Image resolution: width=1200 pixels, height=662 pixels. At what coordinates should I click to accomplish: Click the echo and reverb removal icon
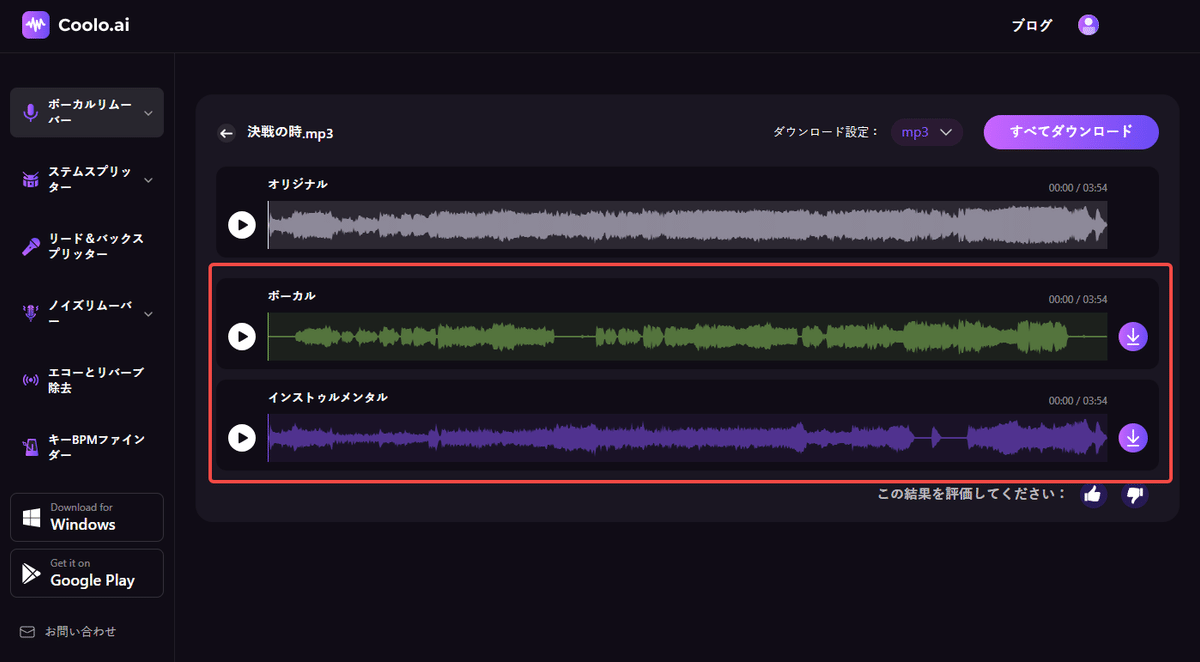(30, 380)
